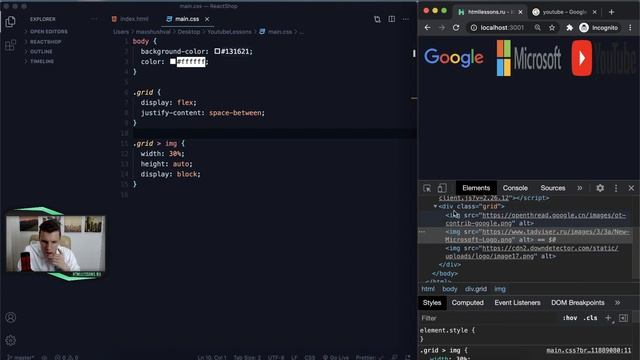Click the Styles Filter input field
Viewport: 640px width, 360px height.
[489, 318]
